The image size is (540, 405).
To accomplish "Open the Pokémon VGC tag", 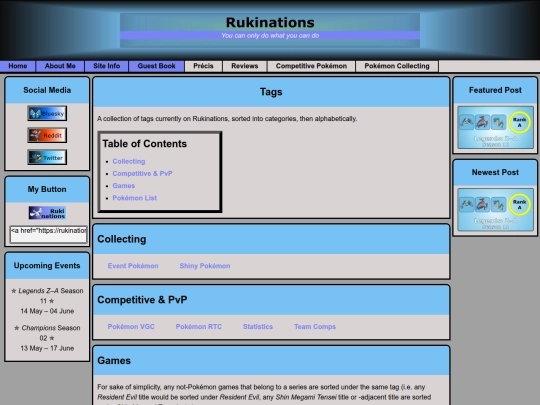I will (131, 326).
